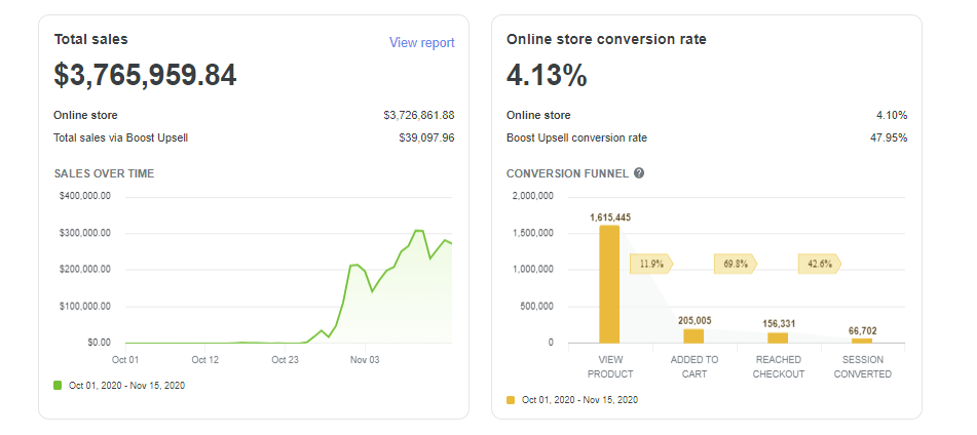Click the $100,000.00 sales axis label
The image size is (977, 435).
point(85,306)
